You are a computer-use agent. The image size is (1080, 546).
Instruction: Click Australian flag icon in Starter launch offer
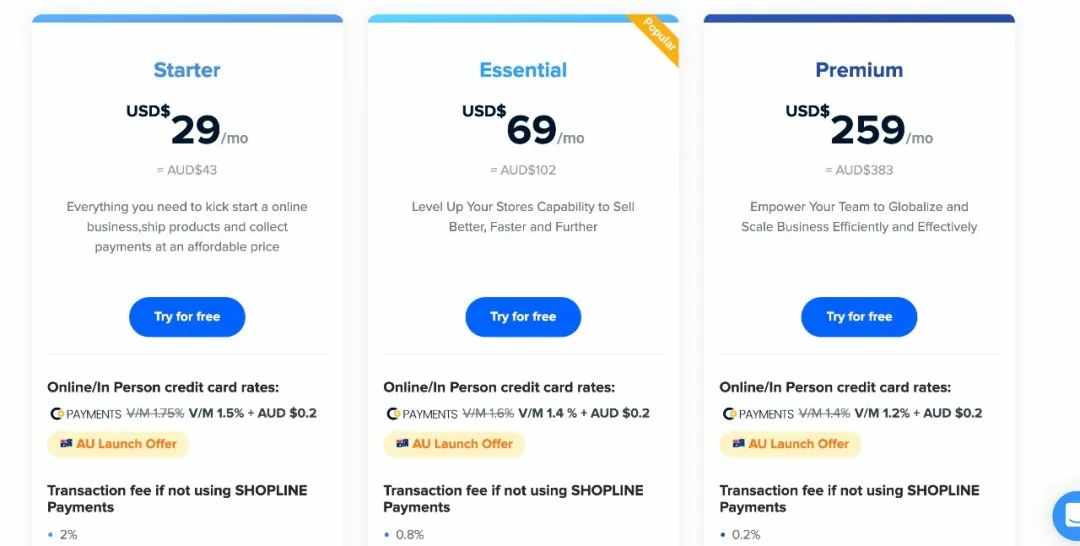click(66, 443)
